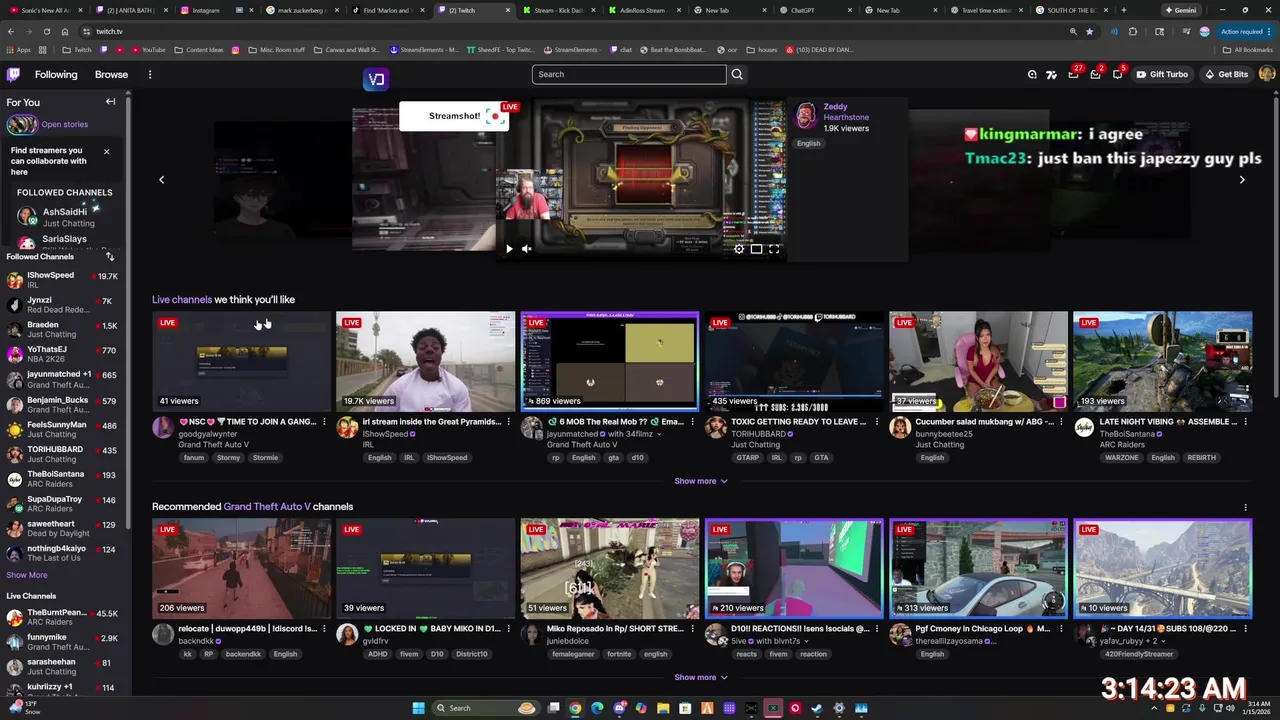Click the GTARP tag on the TORIHUBBARD card
The image size is (1280, 720).
point(747,458)
